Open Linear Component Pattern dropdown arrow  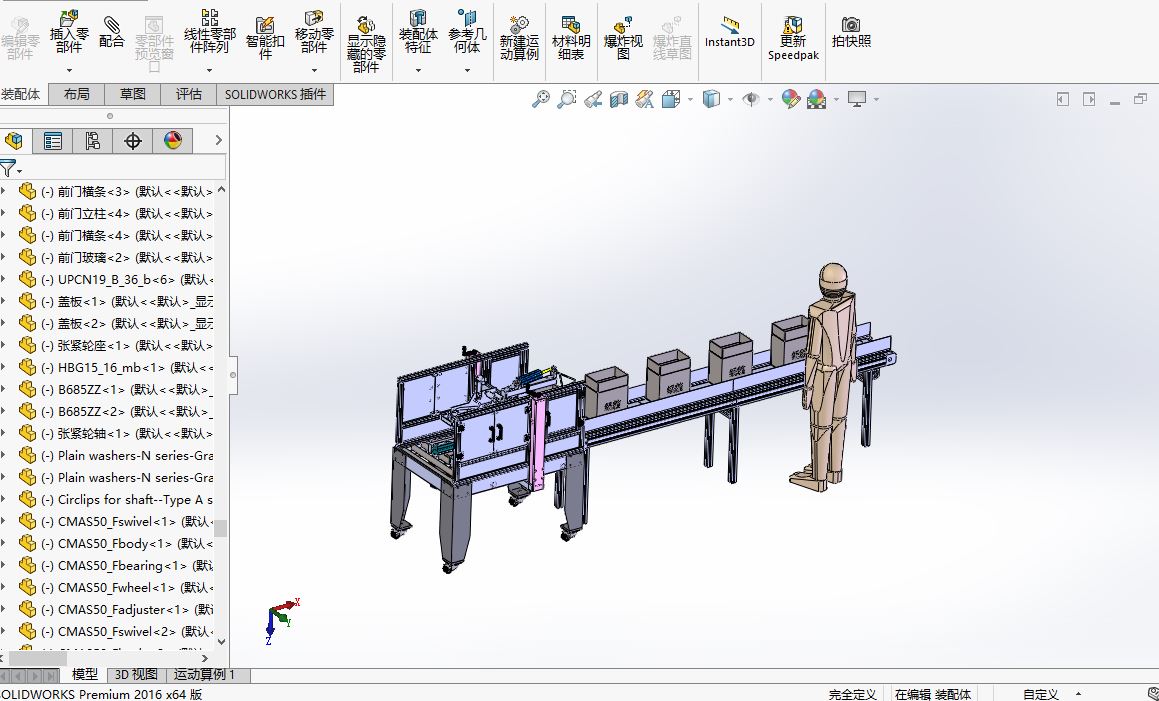tap(209, 70)
